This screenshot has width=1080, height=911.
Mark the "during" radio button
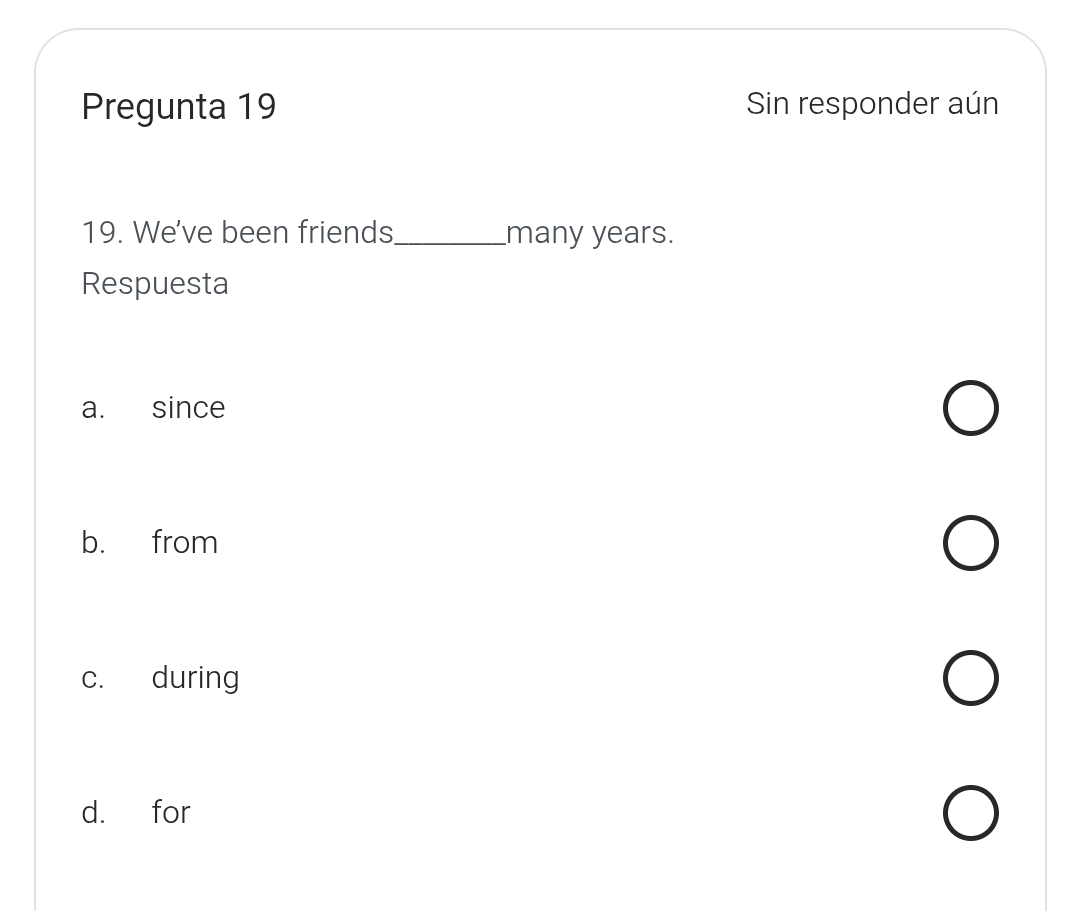tap(970, 678)
